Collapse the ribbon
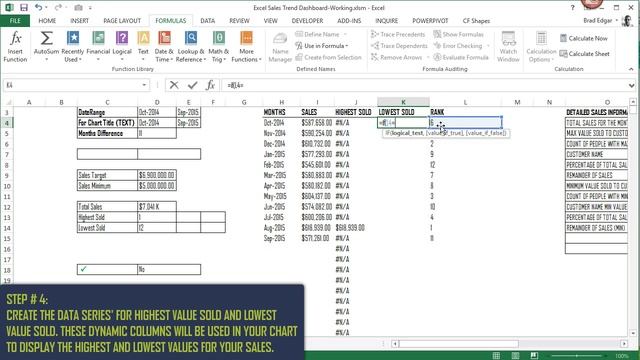The width and height of the screenshot is (640, 360). [631, 69]
